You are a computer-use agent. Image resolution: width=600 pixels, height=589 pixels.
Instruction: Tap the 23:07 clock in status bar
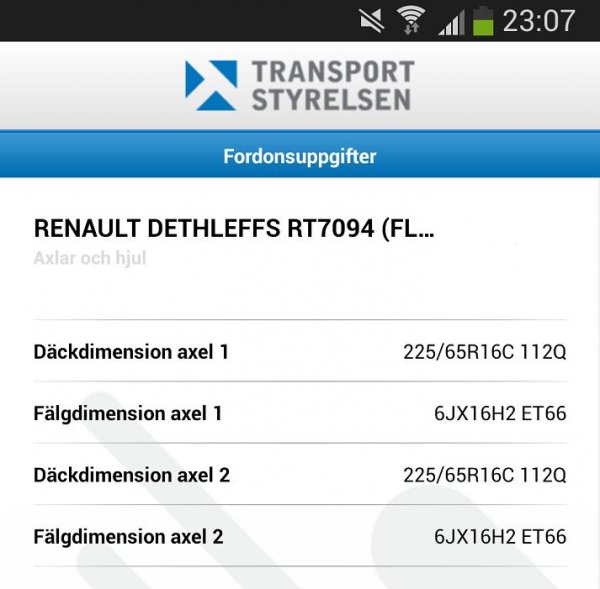pos(539,20)
